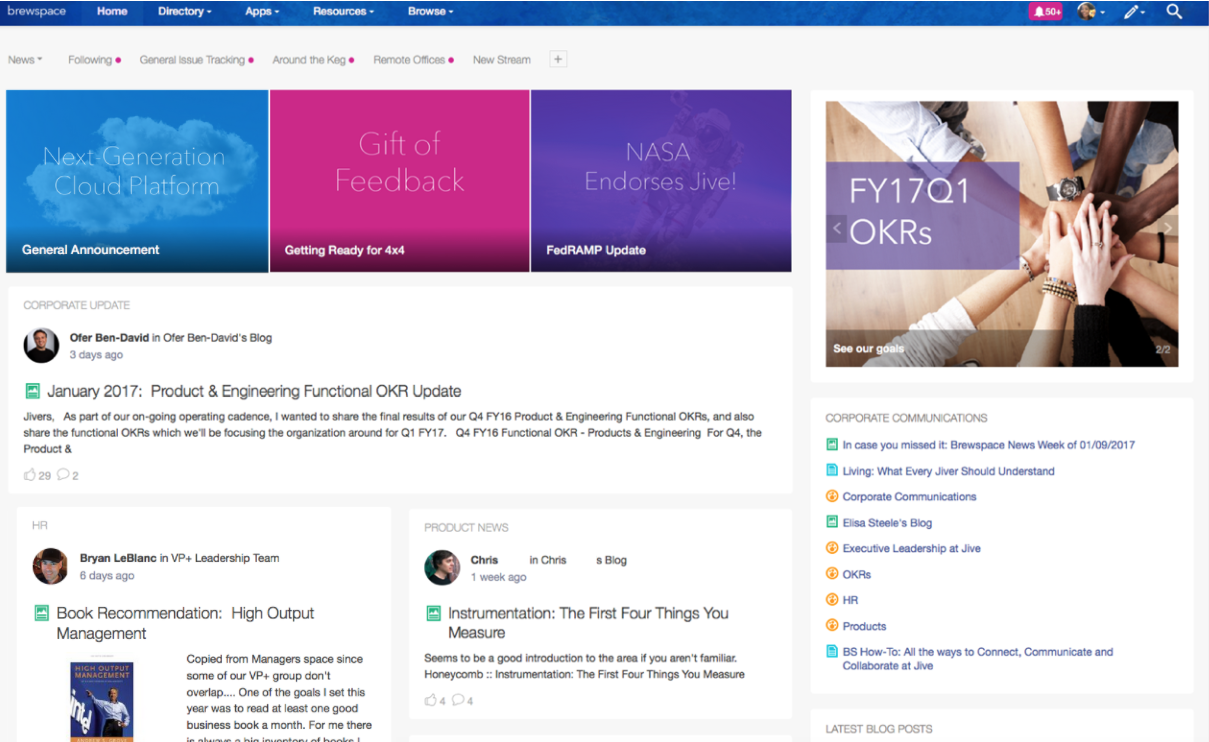Open the Resources menu

(343, 12)
